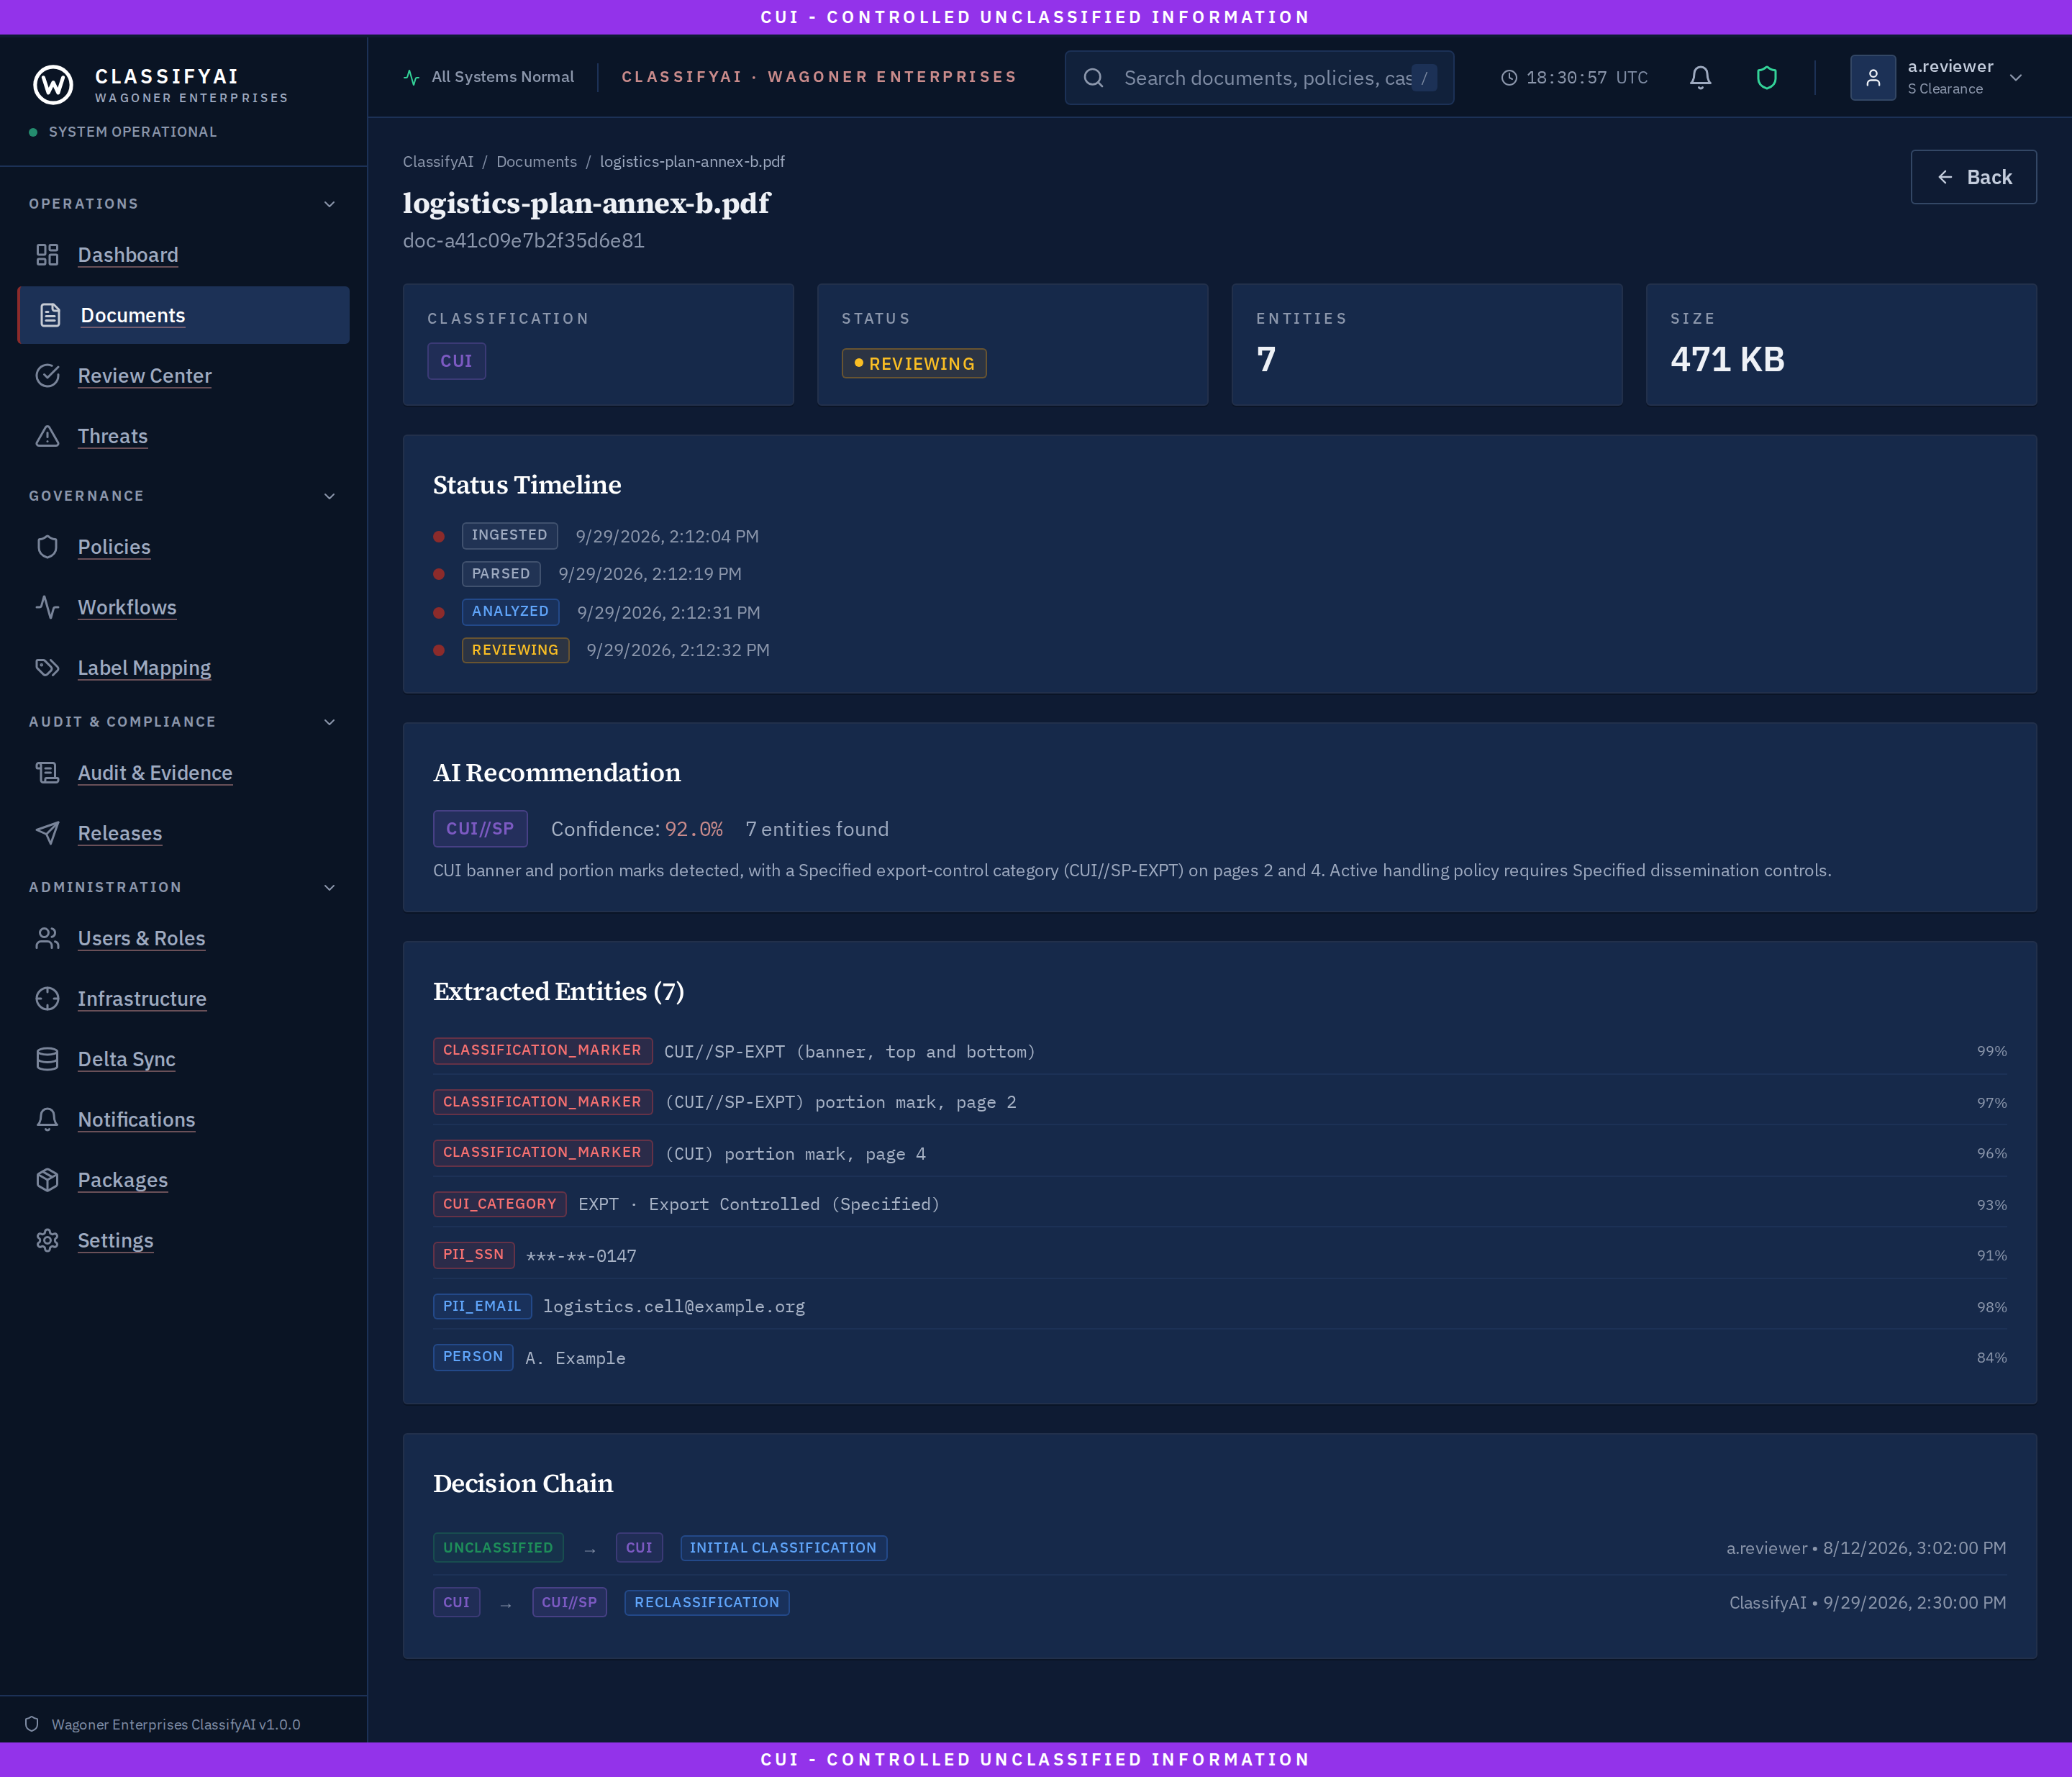2072x1777 pixels.
Task: Open the Label Mapping page
Action: (183, 668)
